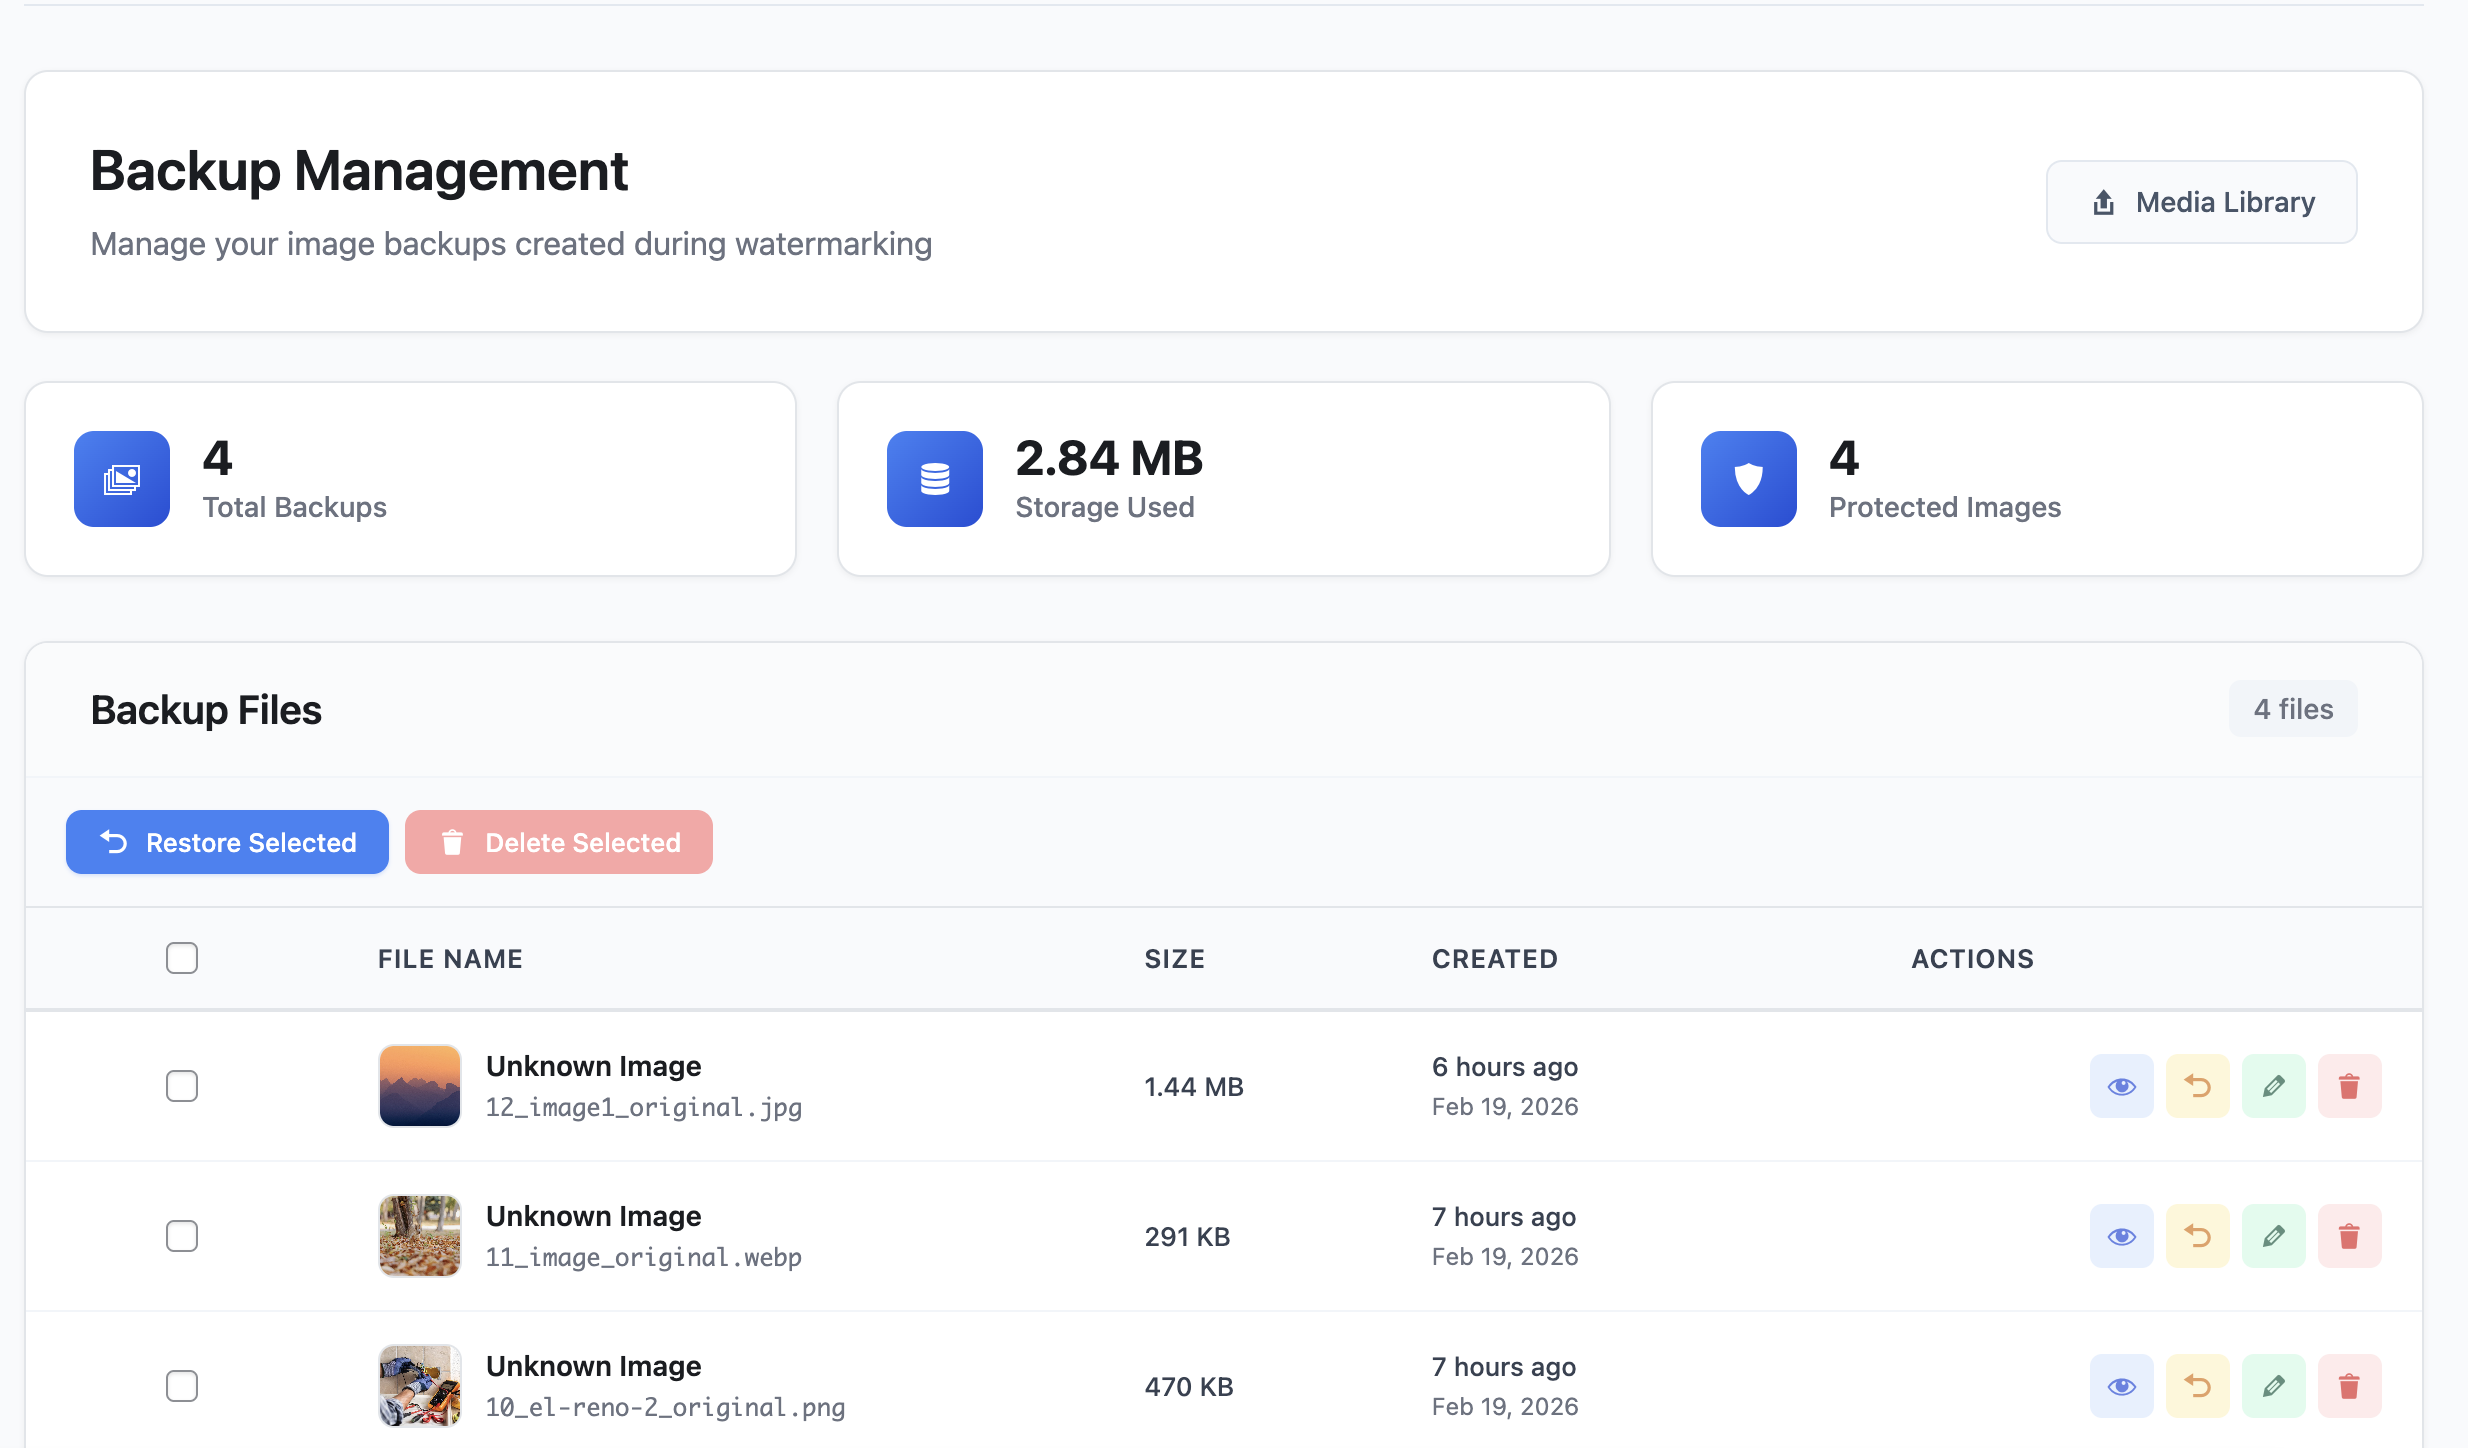This screenshot has width=2468, height=1448.
Task: Delete the 10_el-reno-2_original.png backup
Action: click(x=2350, y=1386)
